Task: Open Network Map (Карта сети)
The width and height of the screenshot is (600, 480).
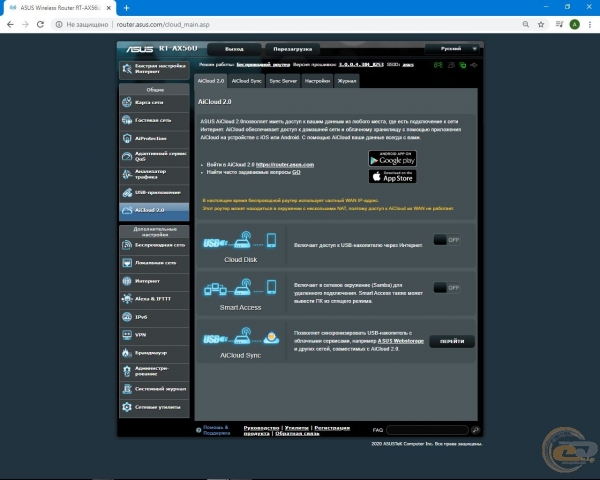Action: [154, 103]
